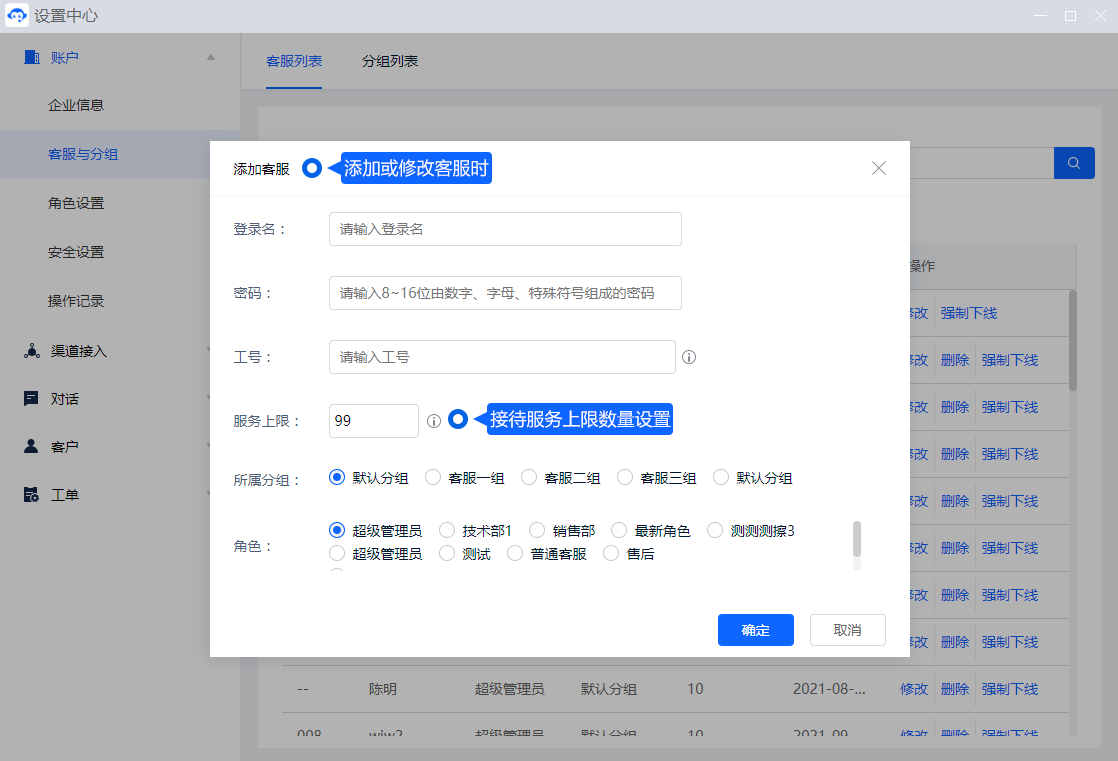
Task: Select 最新角色 role radio
Action: [x=619, y=531]
